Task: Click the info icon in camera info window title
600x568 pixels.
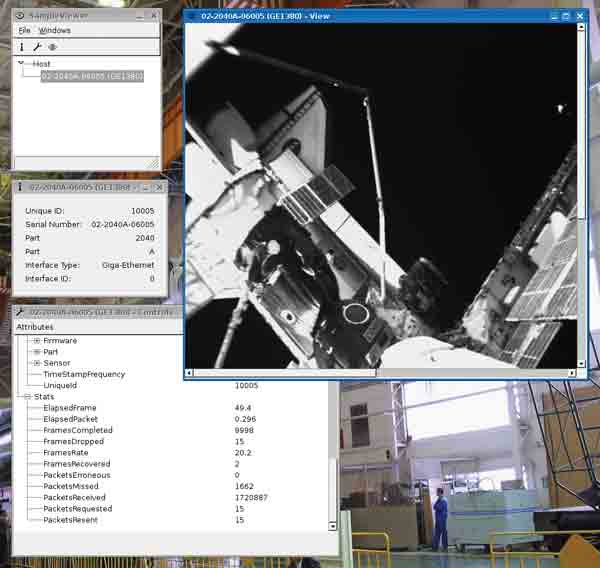Action: [x=20, y=187]
